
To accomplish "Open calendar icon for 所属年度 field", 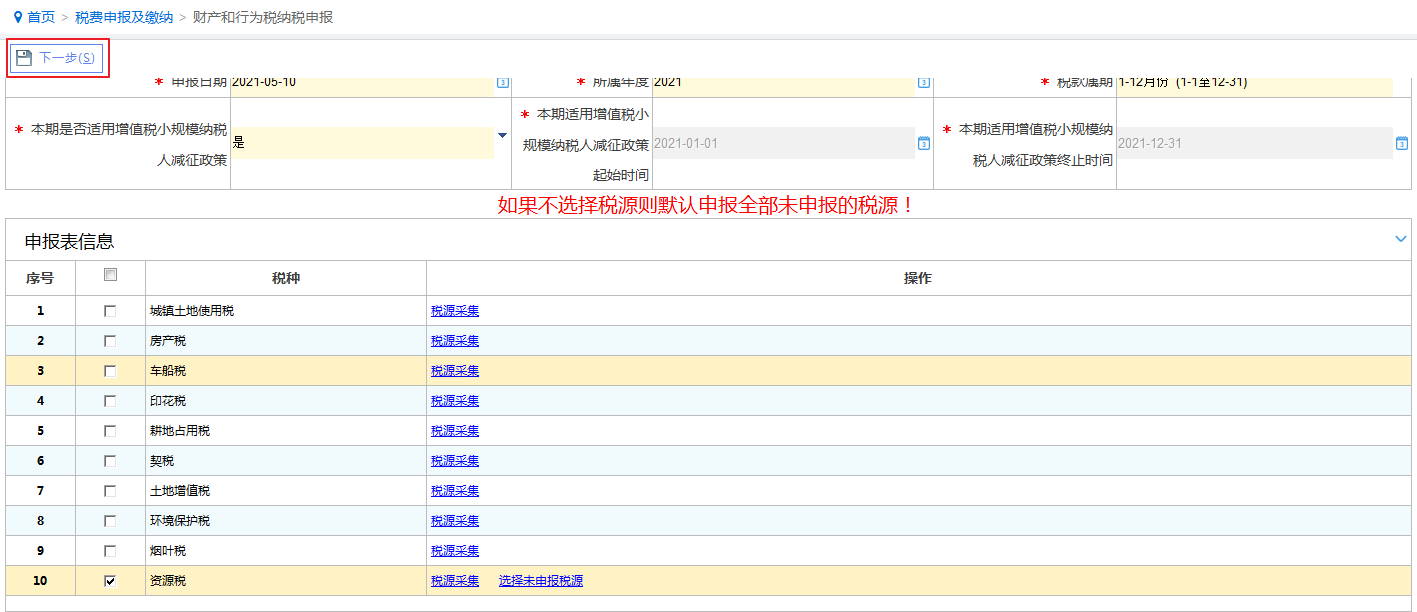I will (x=924, y=83).
